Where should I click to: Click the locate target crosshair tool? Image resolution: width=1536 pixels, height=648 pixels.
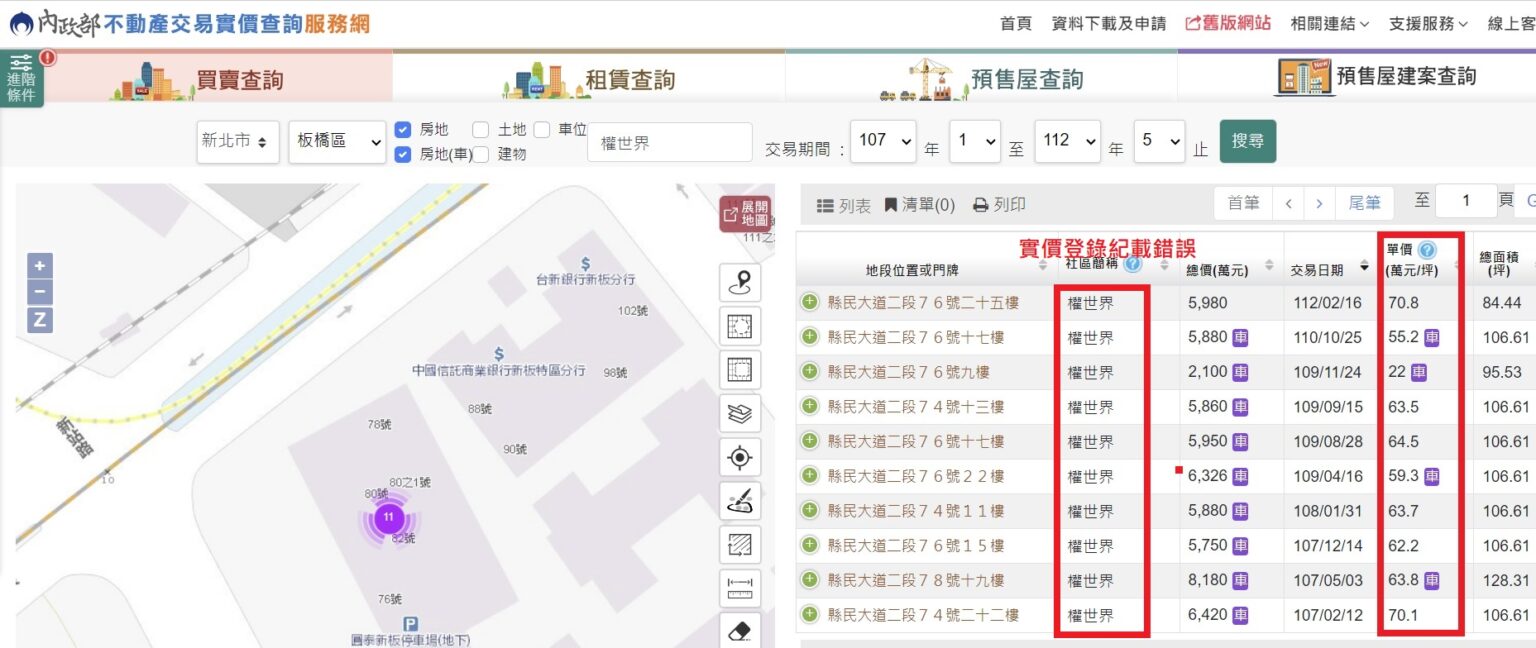click(740, 457)
